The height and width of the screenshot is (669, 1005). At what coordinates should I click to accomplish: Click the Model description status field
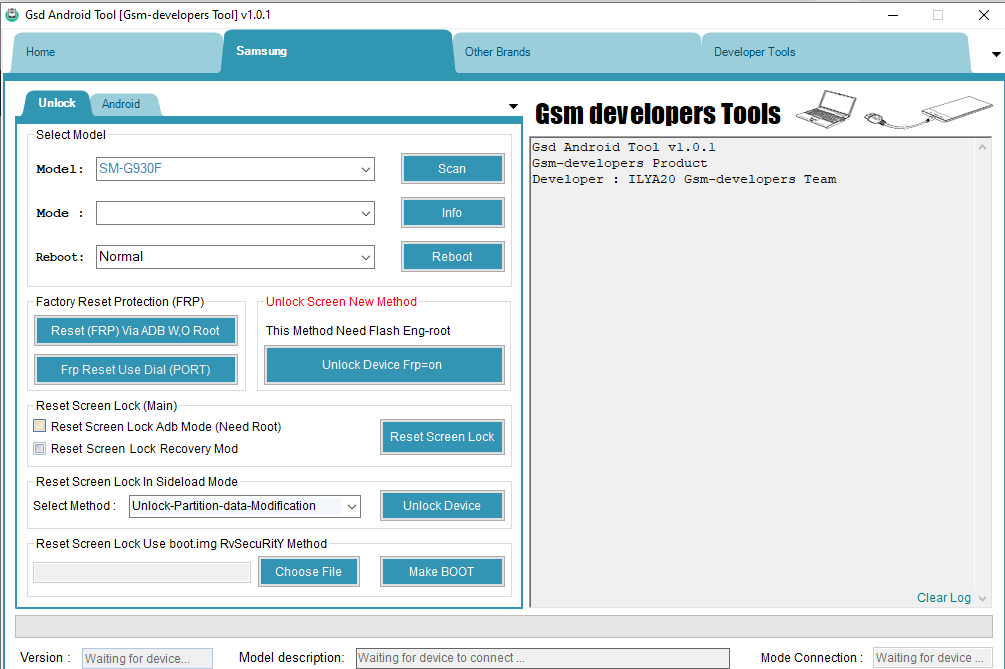(x=542, y=658)
